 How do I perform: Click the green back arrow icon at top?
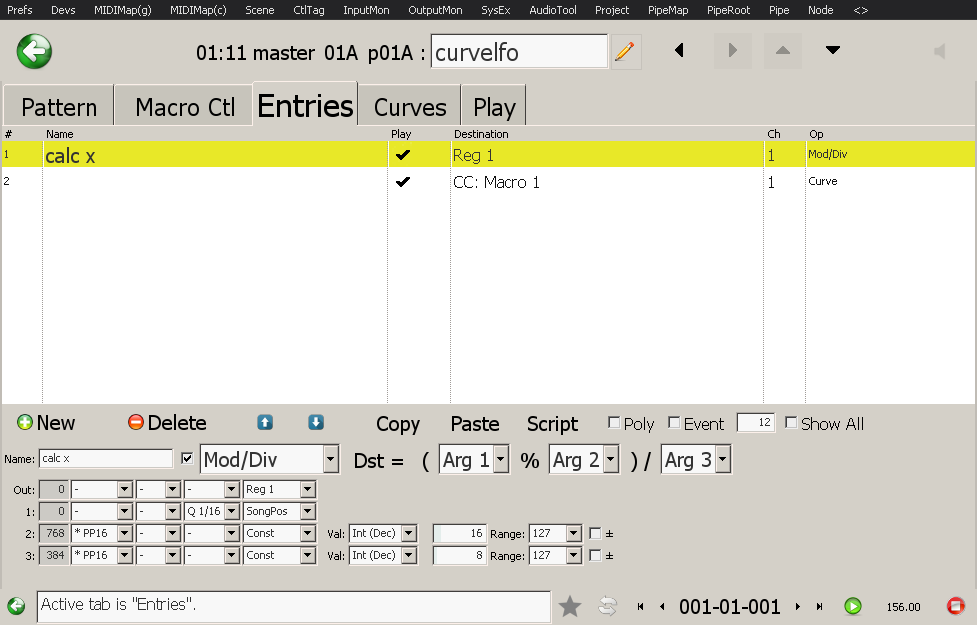(35, 51)
